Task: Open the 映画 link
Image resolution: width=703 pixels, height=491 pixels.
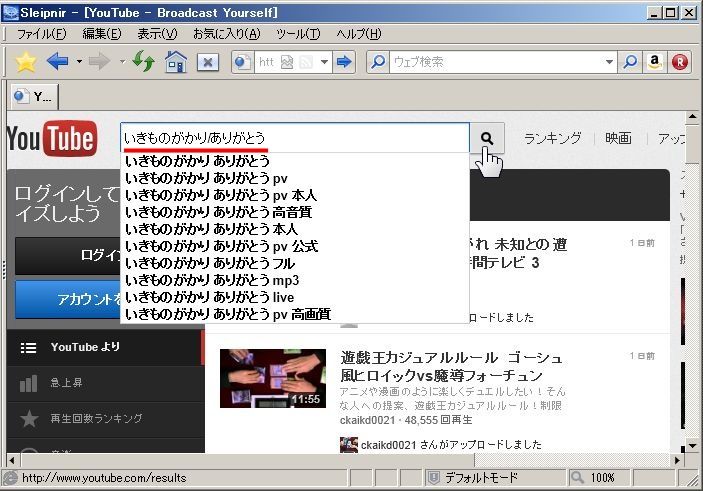Action: [618, 138]
